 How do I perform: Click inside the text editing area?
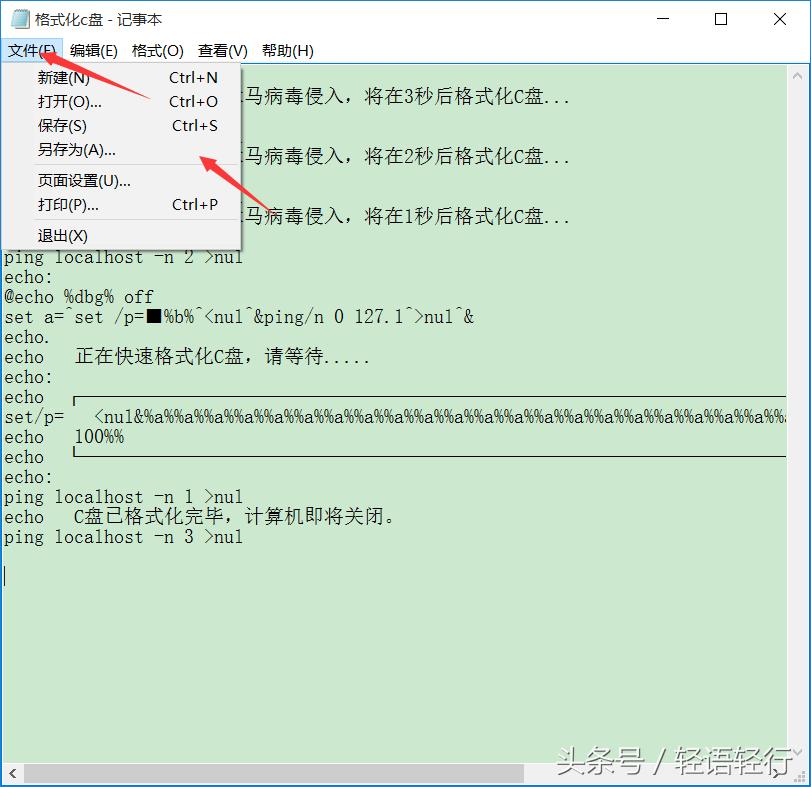[400, 620]
